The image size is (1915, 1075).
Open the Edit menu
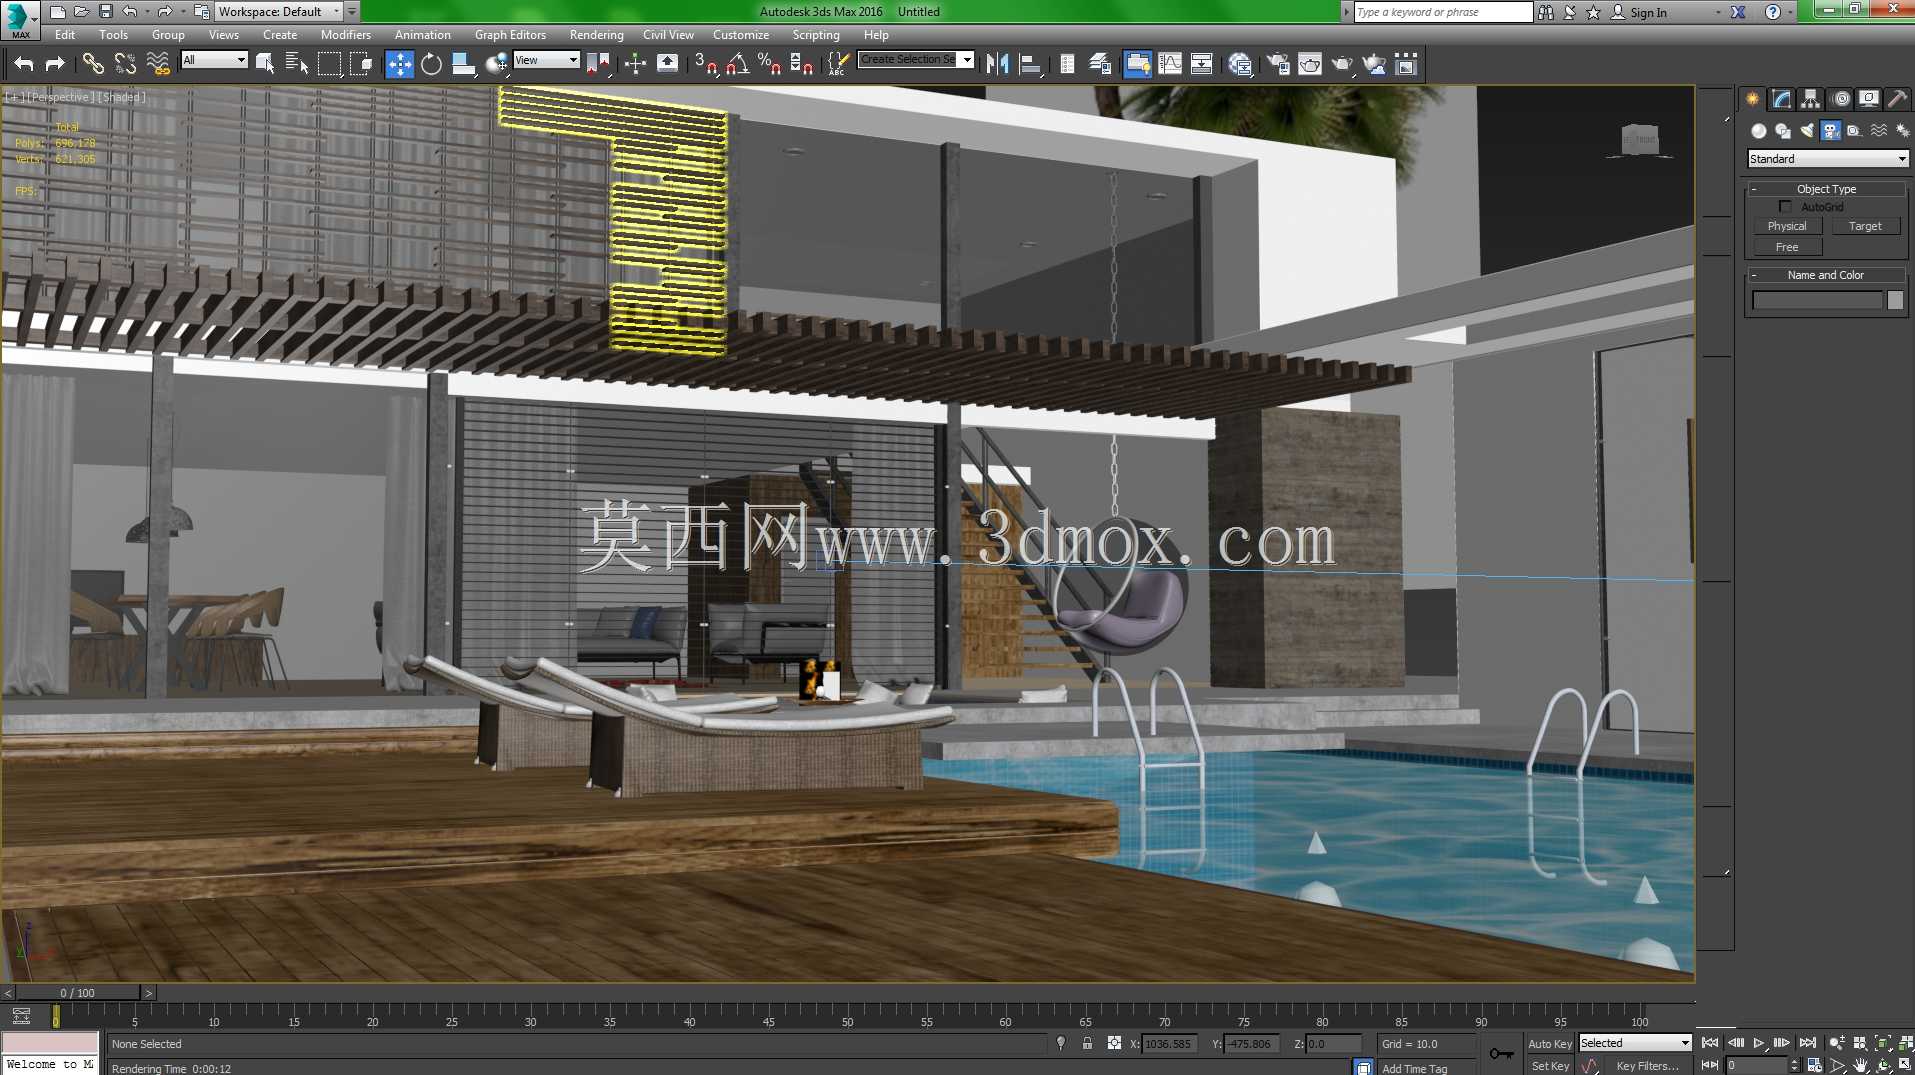tap(65, 34)
